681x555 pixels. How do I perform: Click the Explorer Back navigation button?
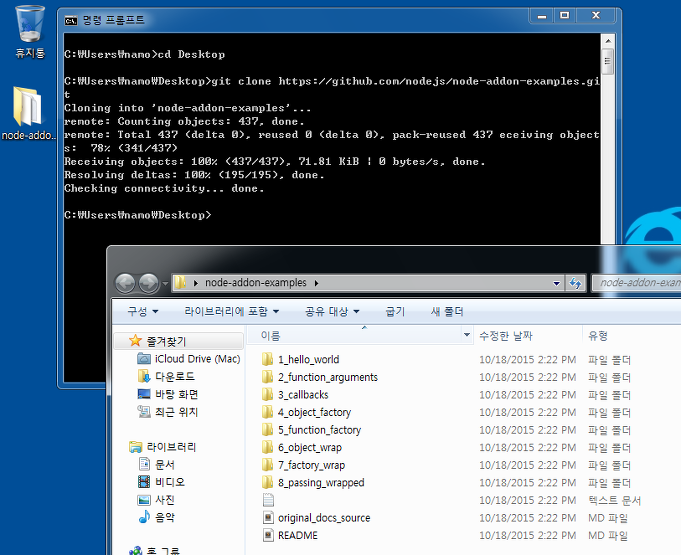tap(125, 283)
